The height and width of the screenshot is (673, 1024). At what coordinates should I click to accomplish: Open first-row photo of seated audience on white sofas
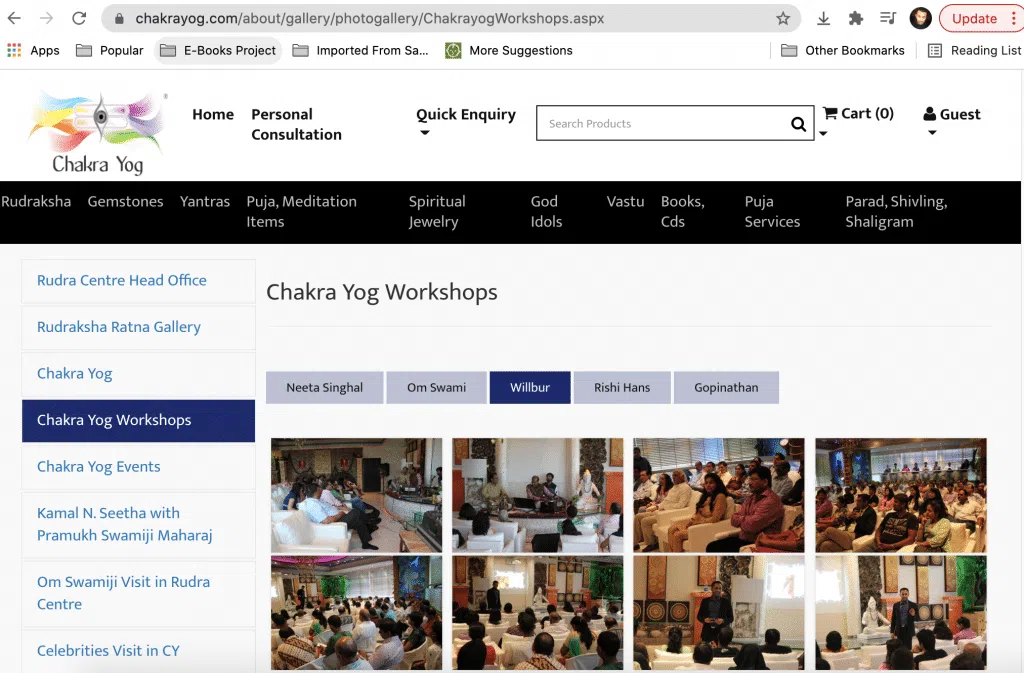[357, 495]
